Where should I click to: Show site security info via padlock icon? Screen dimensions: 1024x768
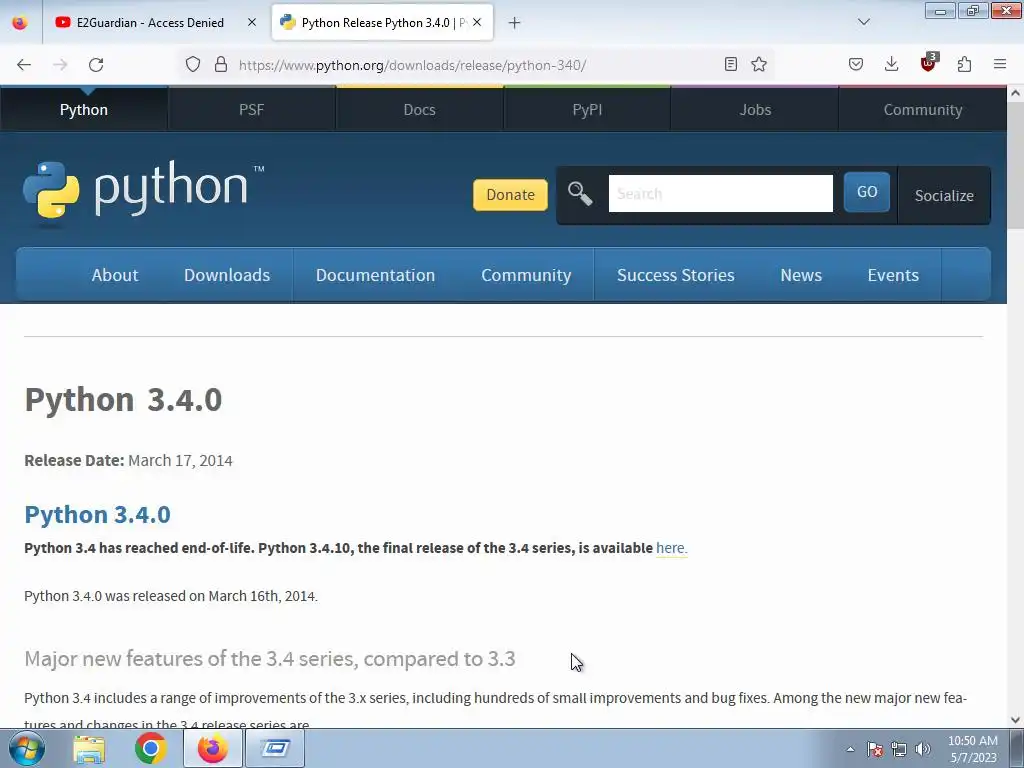[221, 64]
